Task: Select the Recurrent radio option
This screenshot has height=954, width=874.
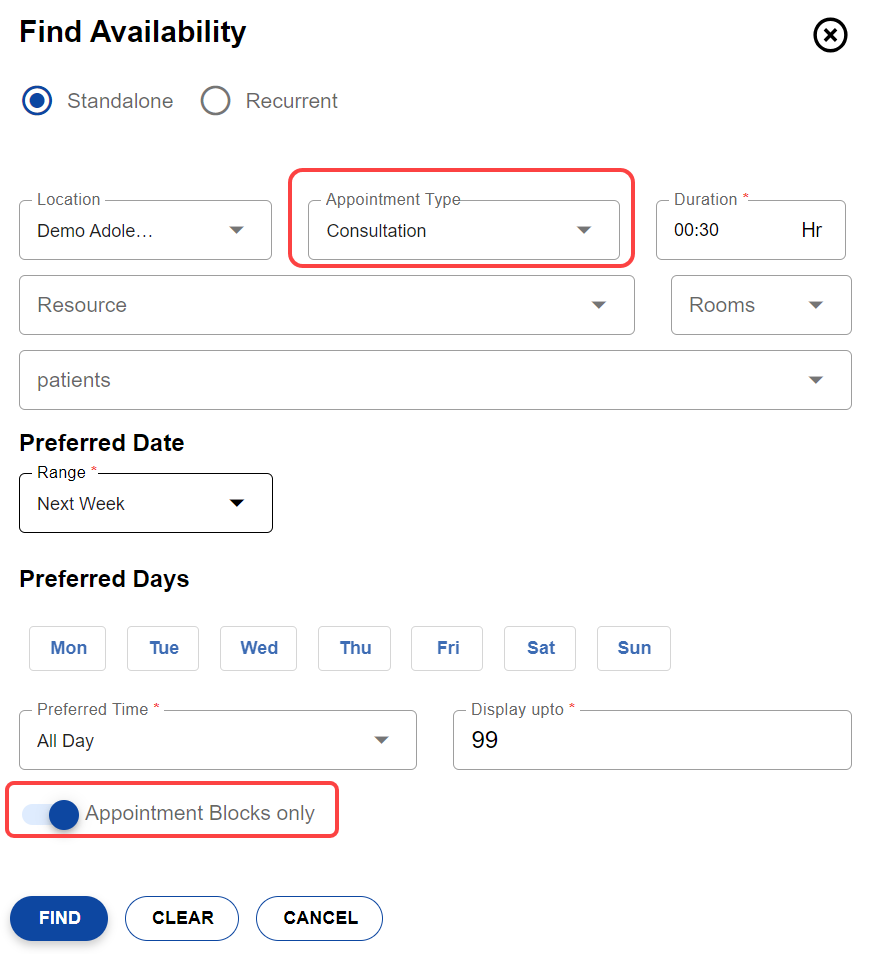Action: pos(215,101)
